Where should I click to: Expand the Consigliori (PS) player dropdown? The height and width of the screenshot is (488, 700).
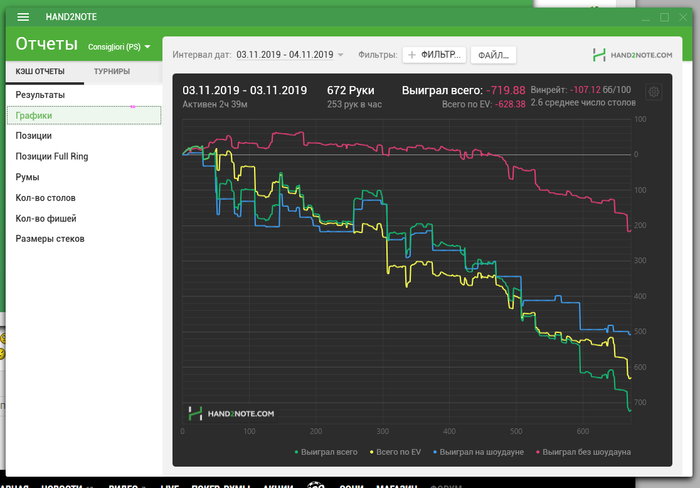[x=119, y=46]
